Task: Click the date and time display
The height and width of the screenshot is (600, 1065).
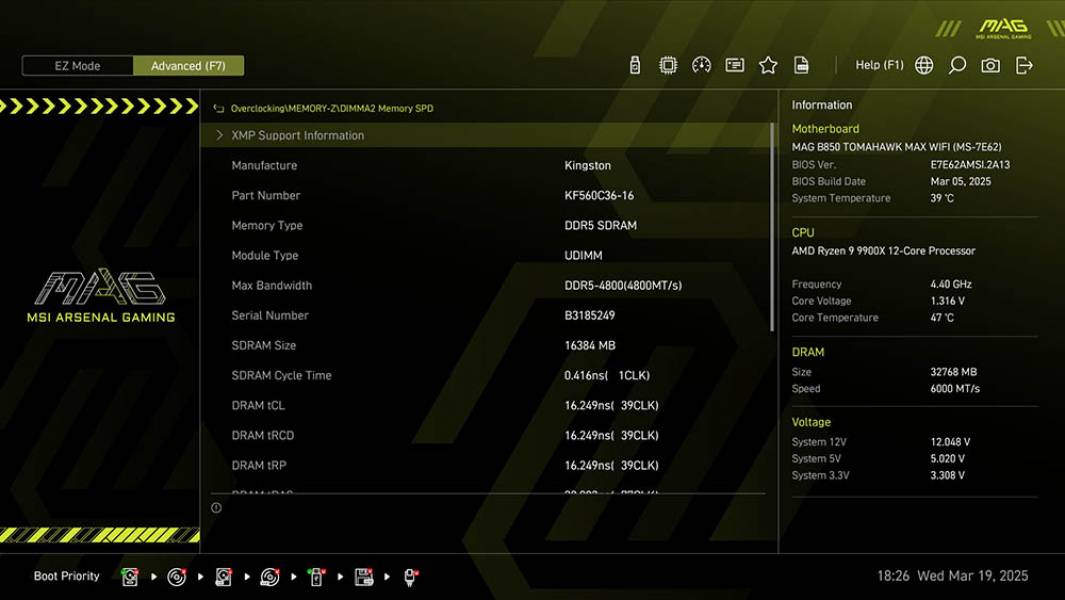Action: [x=952, y=576]
